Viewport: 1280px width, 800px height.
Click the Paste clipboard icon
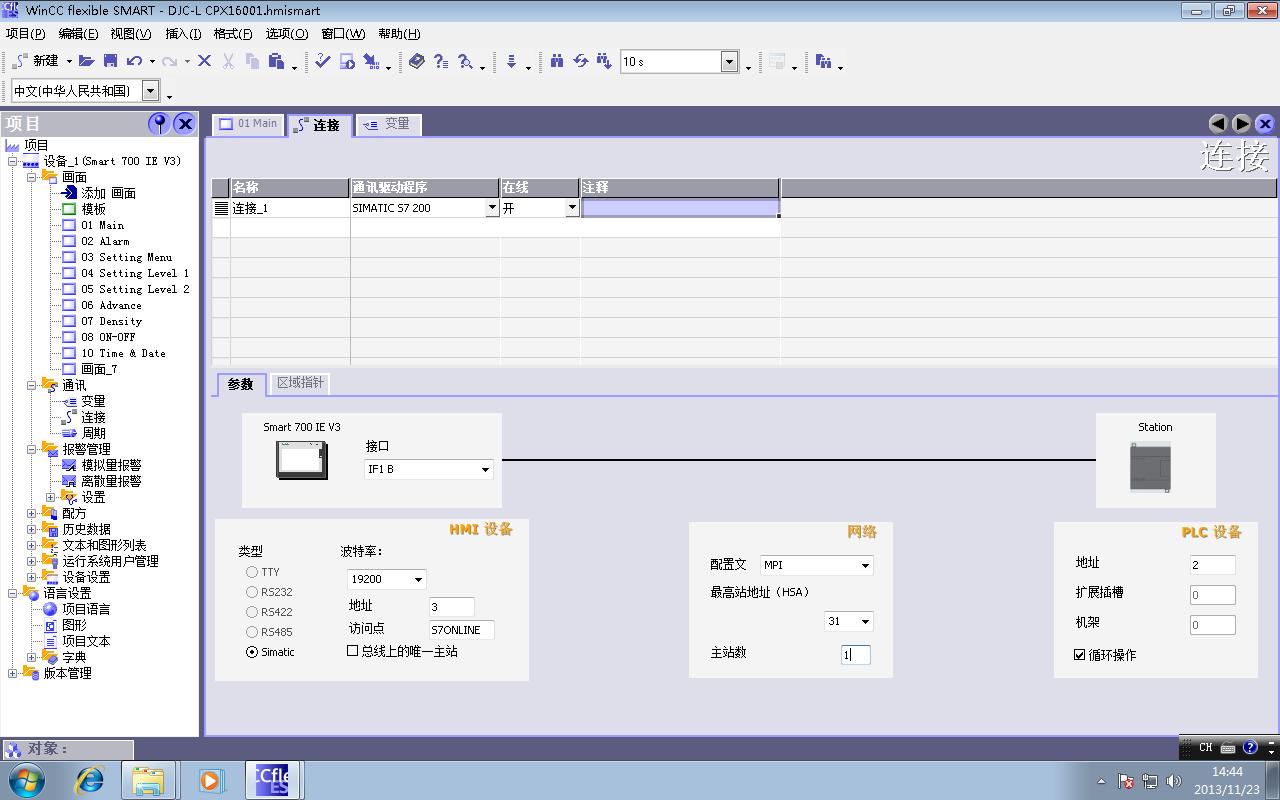pos(277,61)
